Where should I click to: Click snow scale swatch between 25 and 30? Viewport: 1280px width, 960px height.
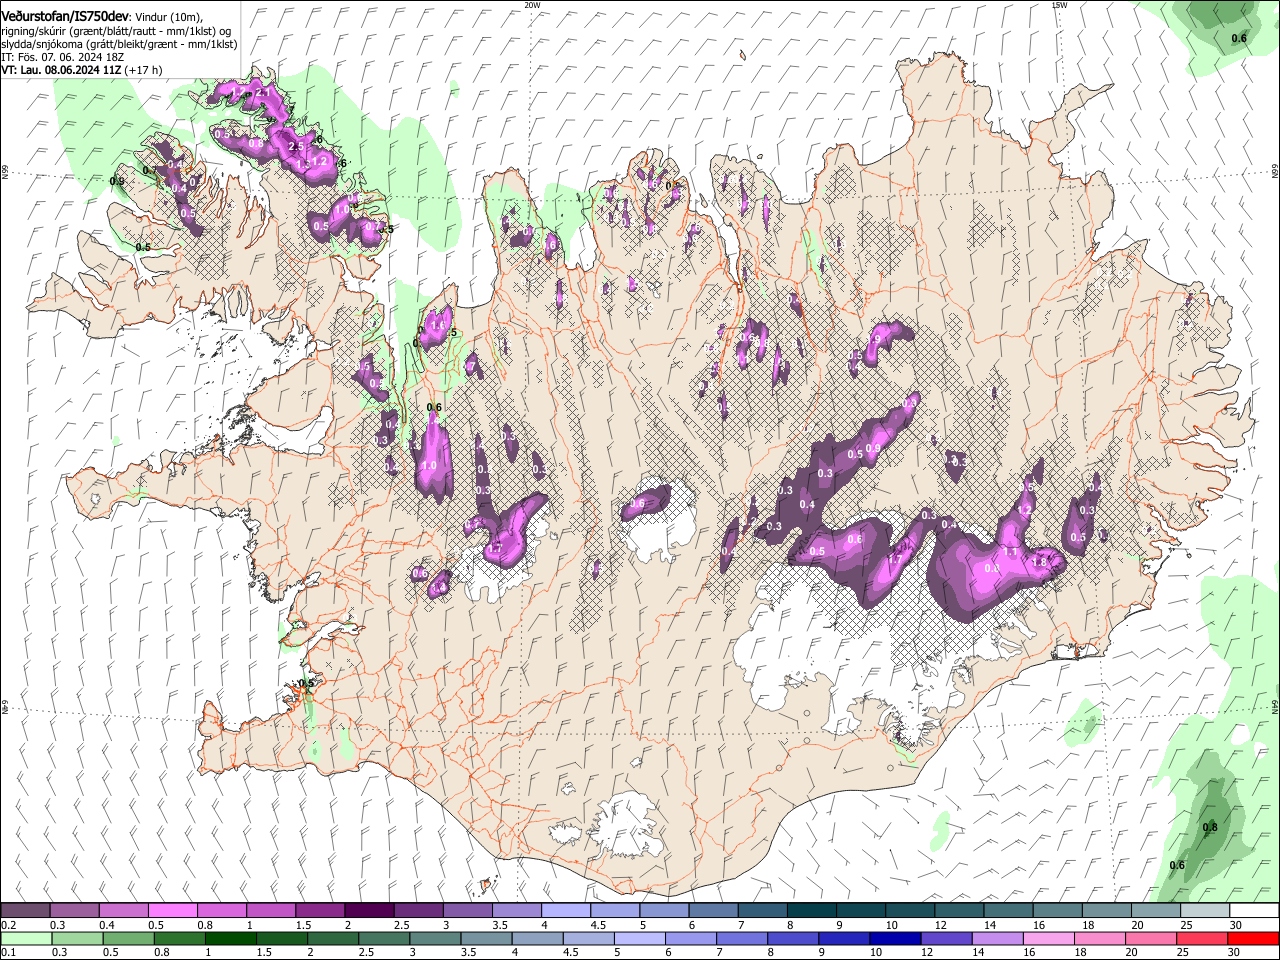coord(1204,910)
